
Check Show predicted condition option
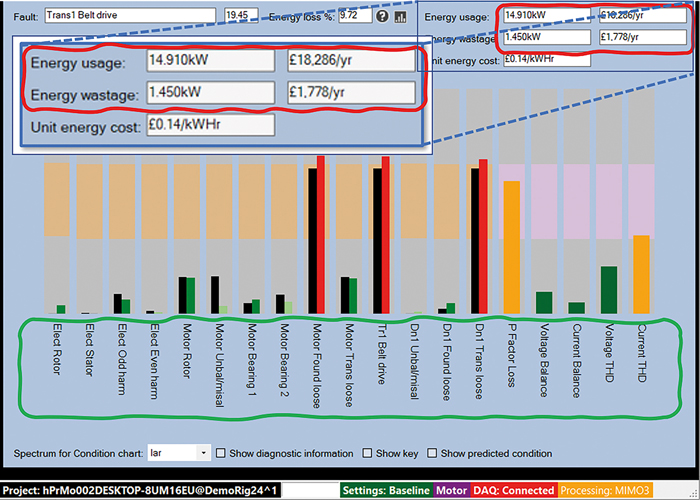[x=433, y=453]
